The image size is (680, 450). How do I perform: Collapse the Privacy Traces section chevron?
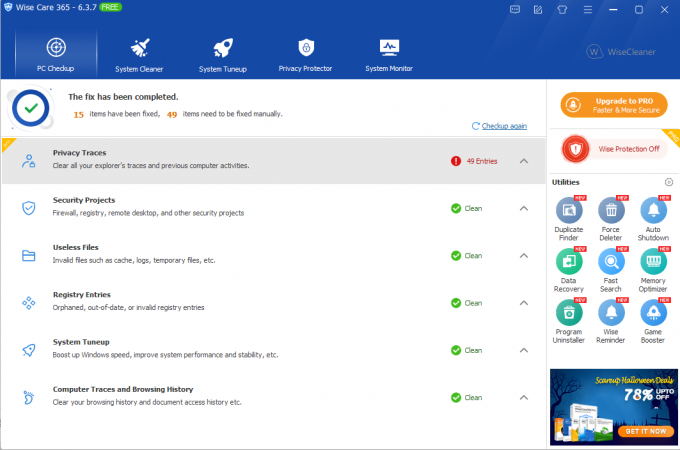[524, 161]
